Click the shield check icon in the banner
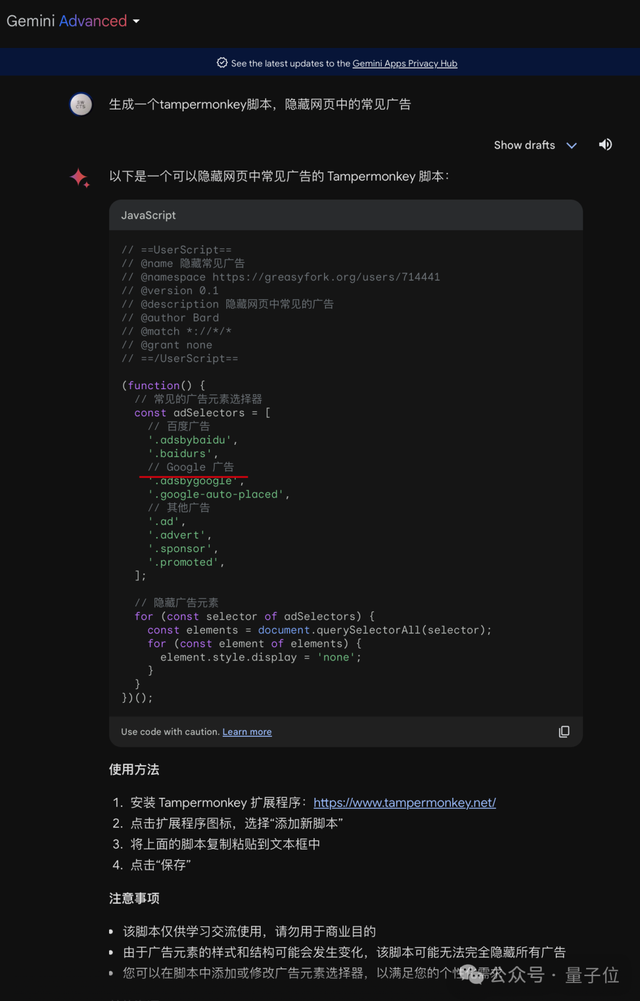Image resolution: width=640 pixels, height=1001 pixels. click(x=222, y=63)
